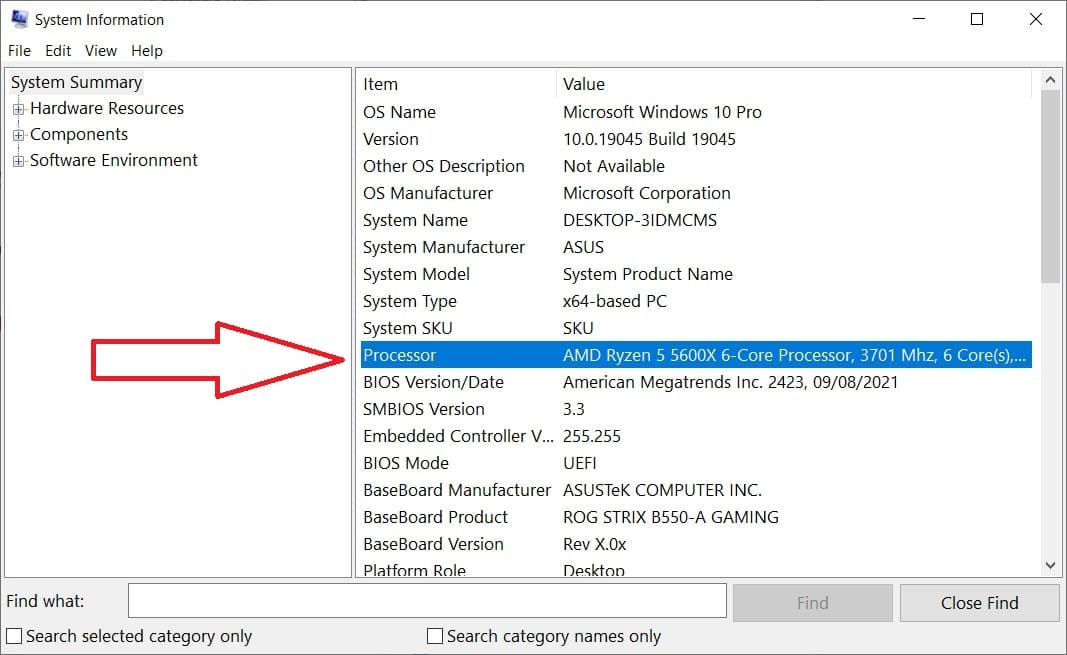Select the System Summary node
1067x655 pixels.
coord(76,82)
